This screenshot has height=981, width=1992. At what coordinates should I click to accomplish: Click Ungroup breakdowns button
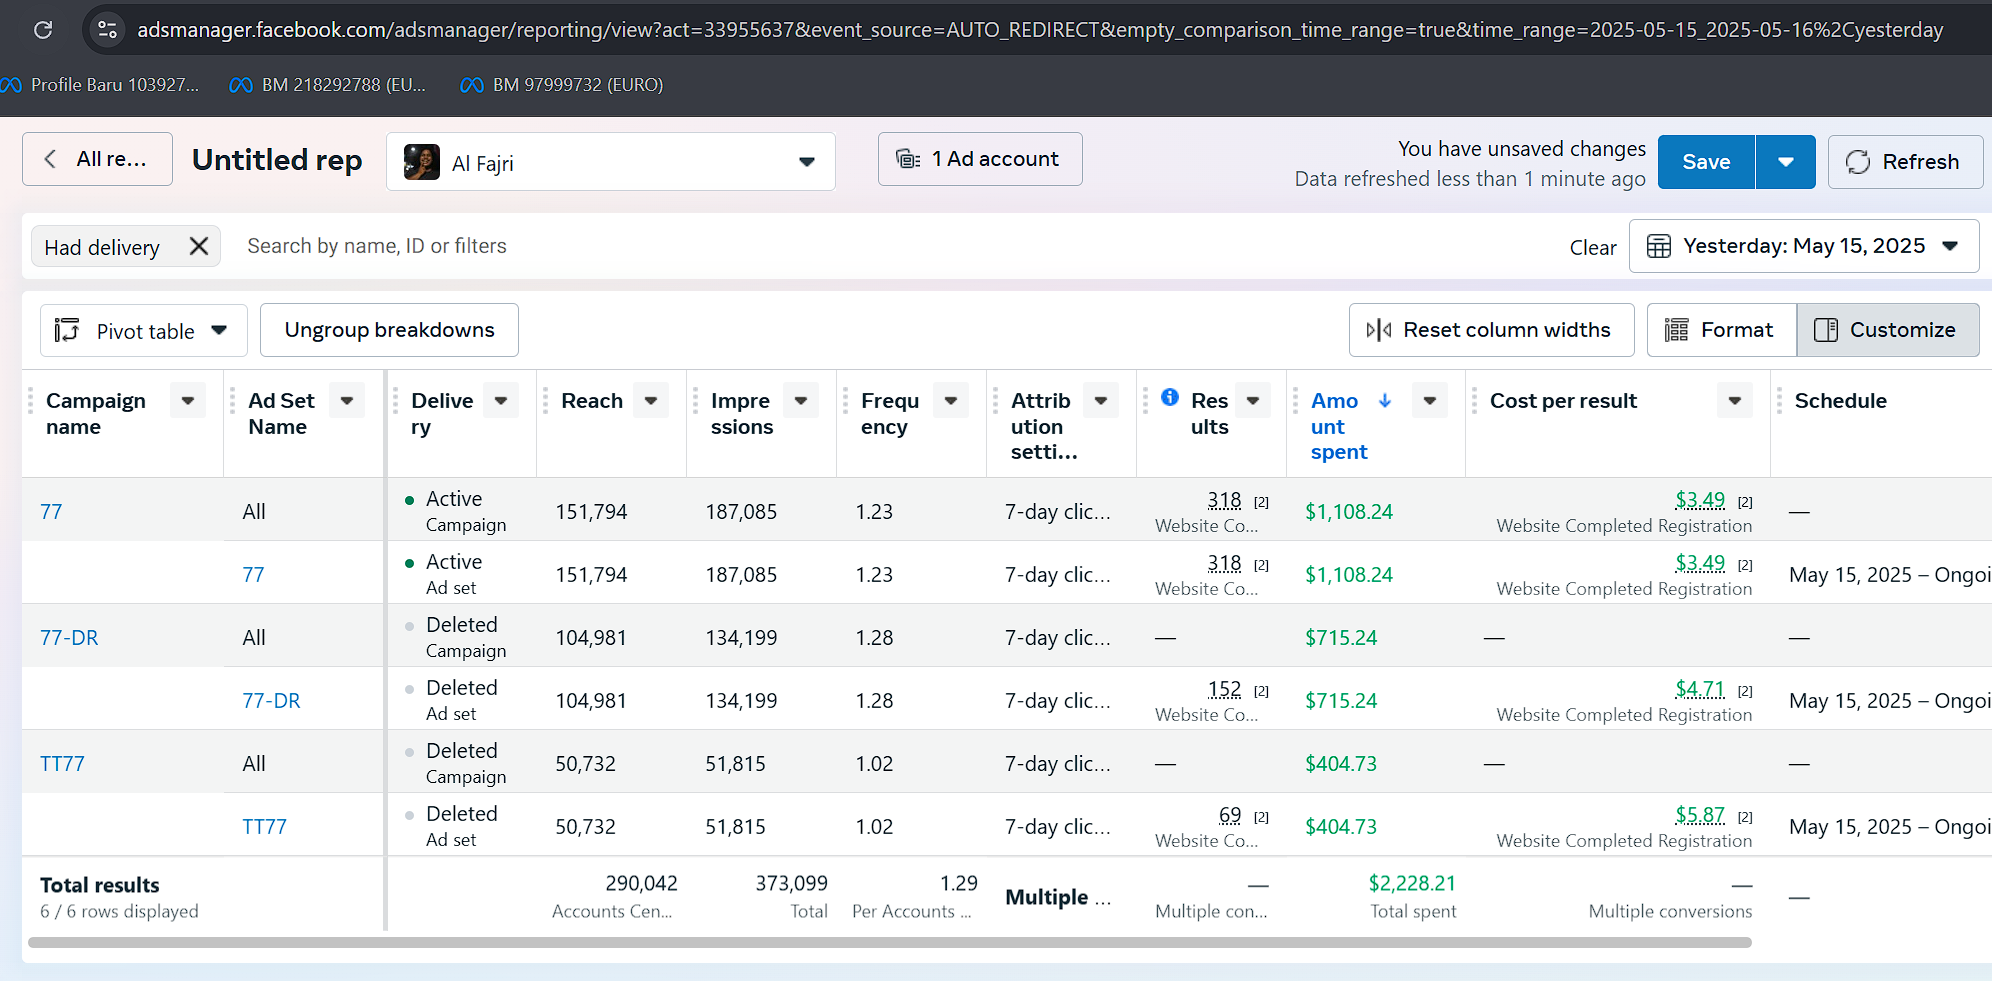[389, 330]
